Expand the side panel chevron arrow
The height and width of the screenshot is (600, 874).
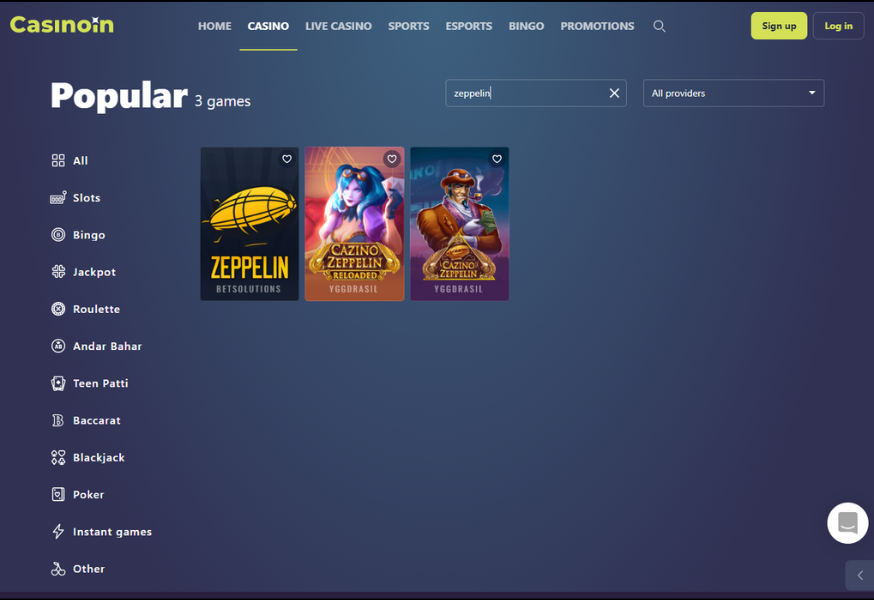860,575
